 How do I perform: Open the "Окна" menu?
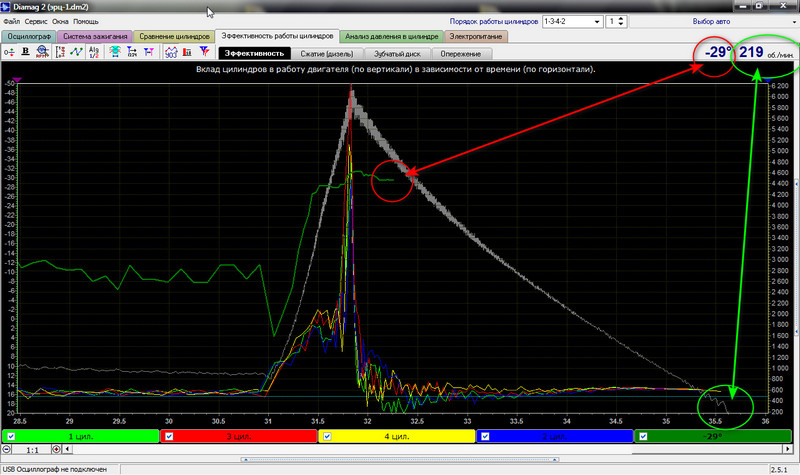tap(60, 22)
